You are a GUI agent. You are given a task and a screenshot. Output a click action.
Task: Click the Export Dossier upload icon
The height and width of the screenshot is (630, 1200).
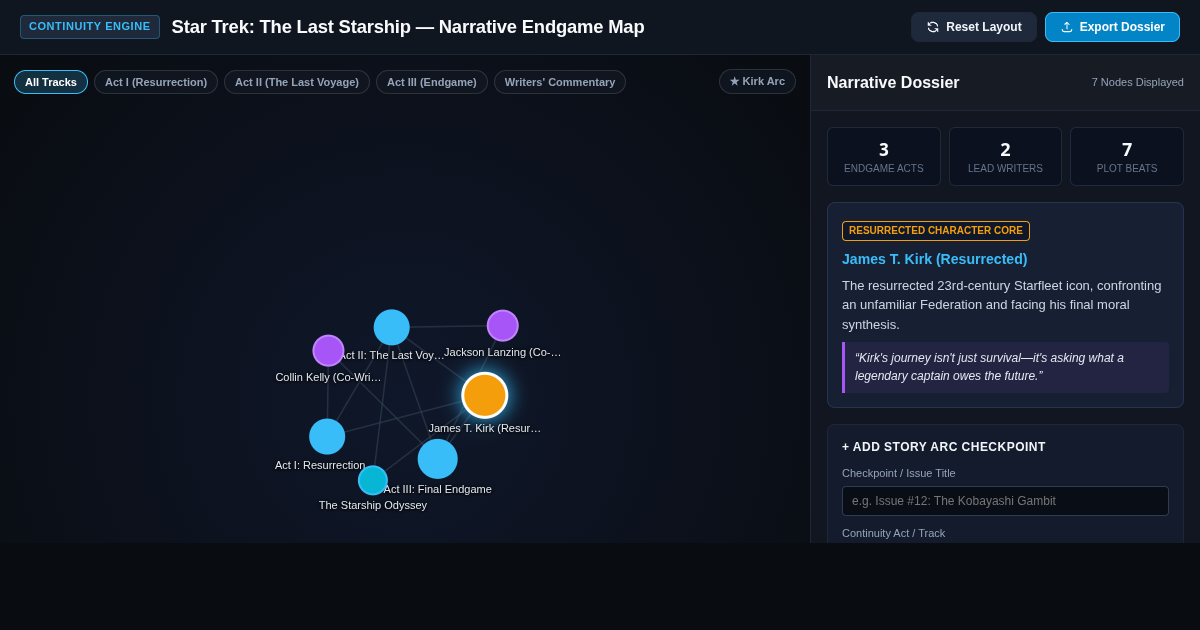[x=1067, y=27]
